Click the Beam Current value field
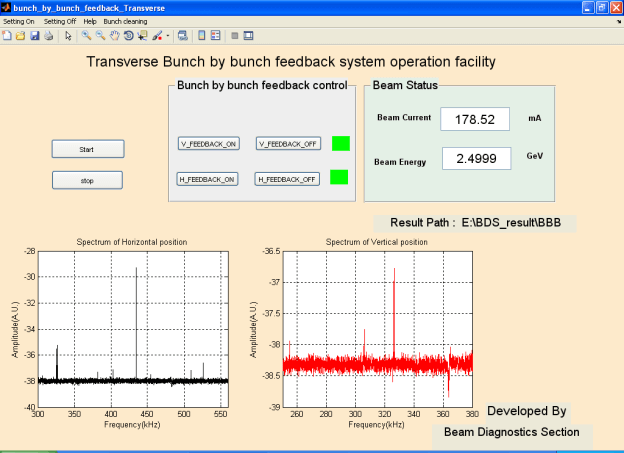The image size is (624, 453). click(x=475, y=119)
